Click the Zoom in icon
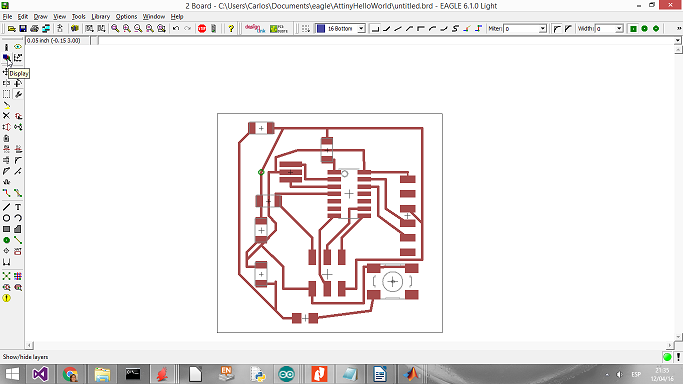The width and height of the screenshot is (683, 384). tap(126, 29)
